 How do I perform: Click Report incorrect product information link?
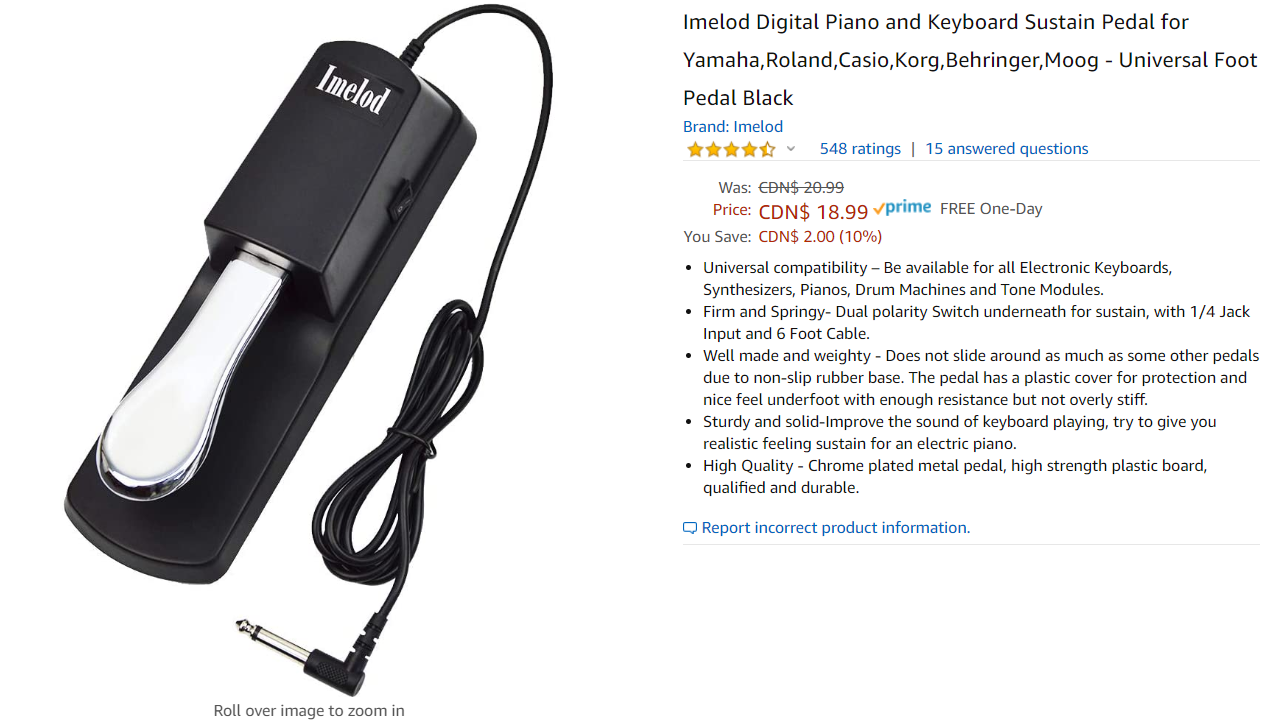point(836,528)
